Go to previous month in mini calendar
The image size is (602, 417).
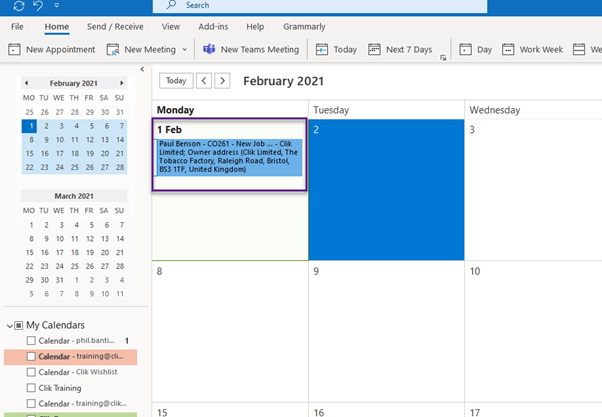point(26,83)
